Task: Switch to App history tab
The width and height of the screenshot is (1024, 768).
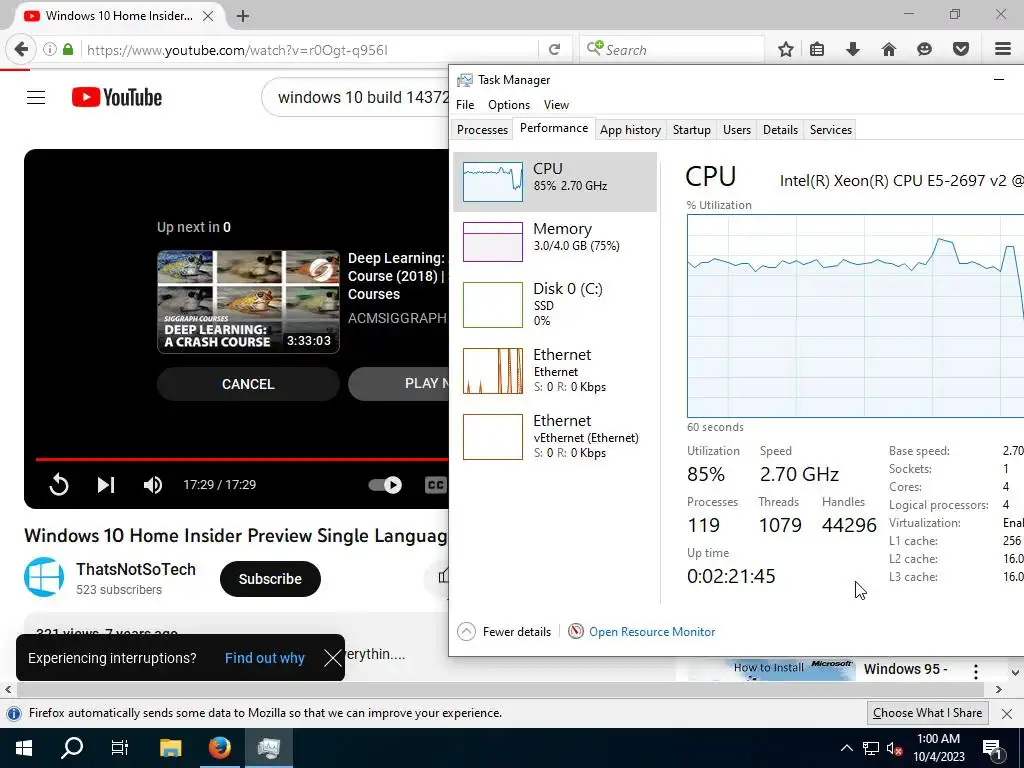Action: point(630,130)
